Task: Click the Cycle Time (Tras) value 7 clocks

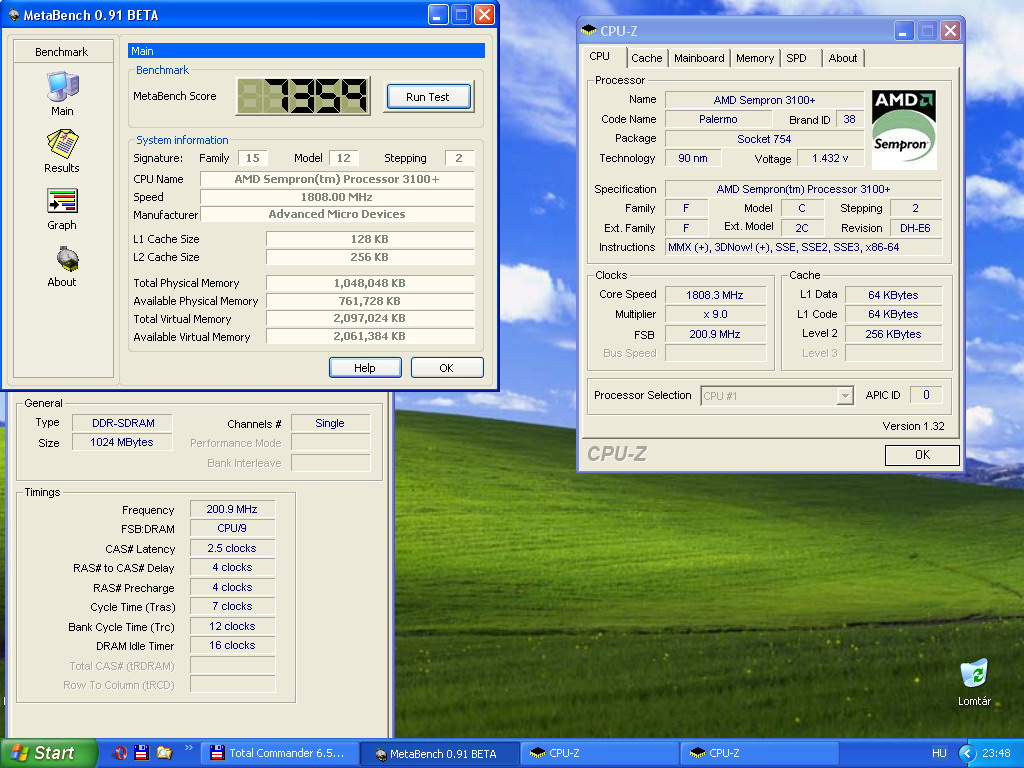Action: [232, 606]
